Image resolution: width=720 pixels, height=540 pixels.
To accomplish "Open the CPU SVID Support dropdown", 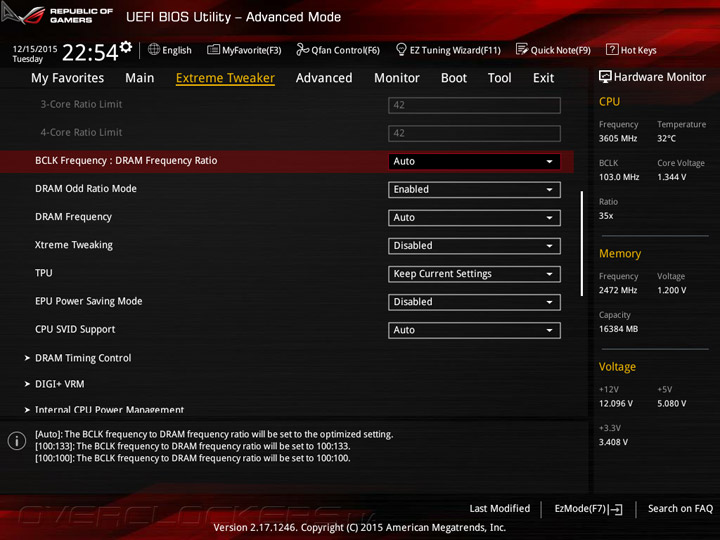I will 474,330.
